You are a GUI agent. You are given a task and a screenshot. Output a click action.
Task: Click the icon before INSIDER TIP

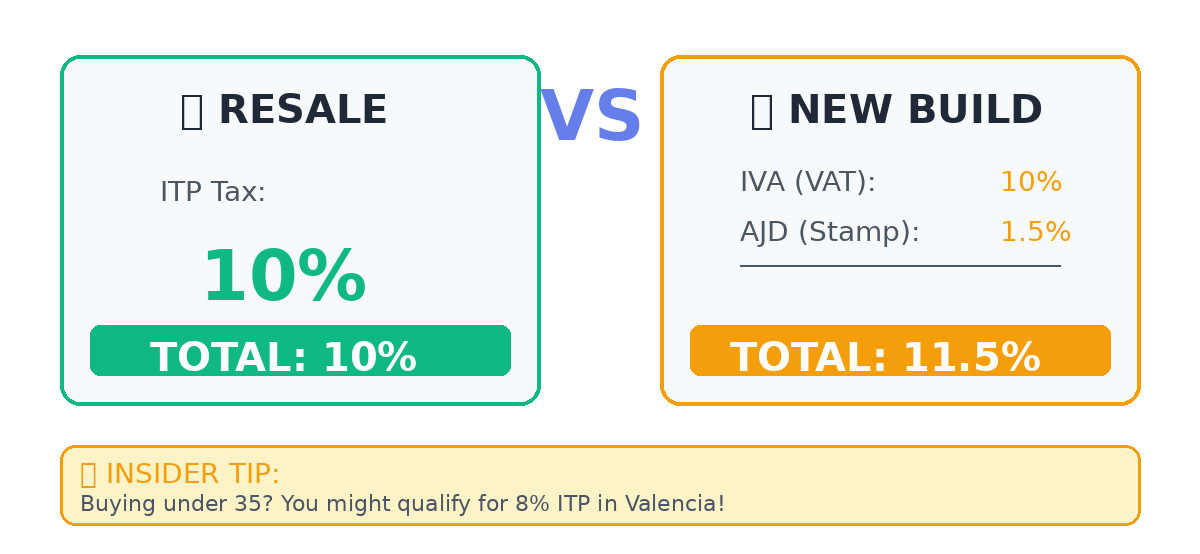pos(88,474)
